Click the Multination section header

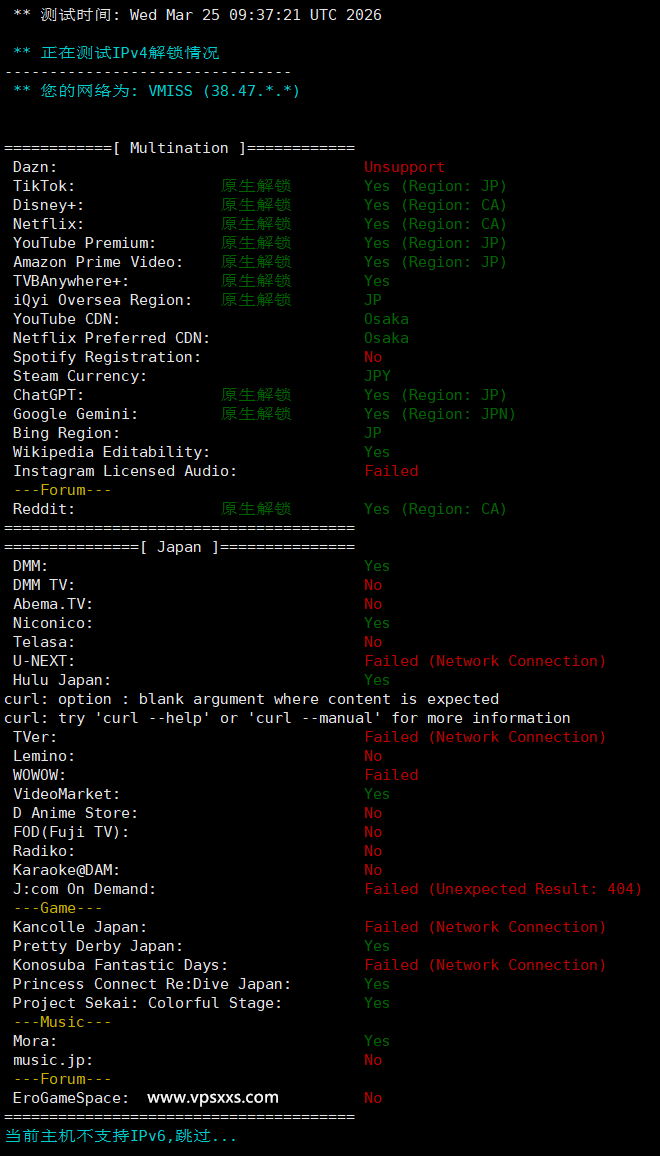(x=179, y=148)
